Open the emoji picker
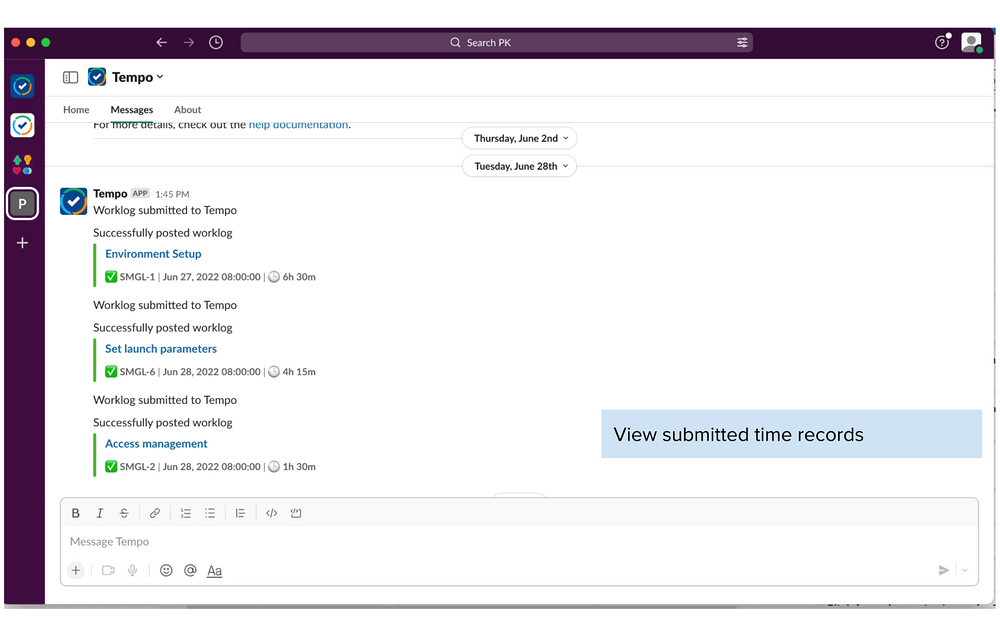This screenshot has height=625, width=1000. [166, 570]
